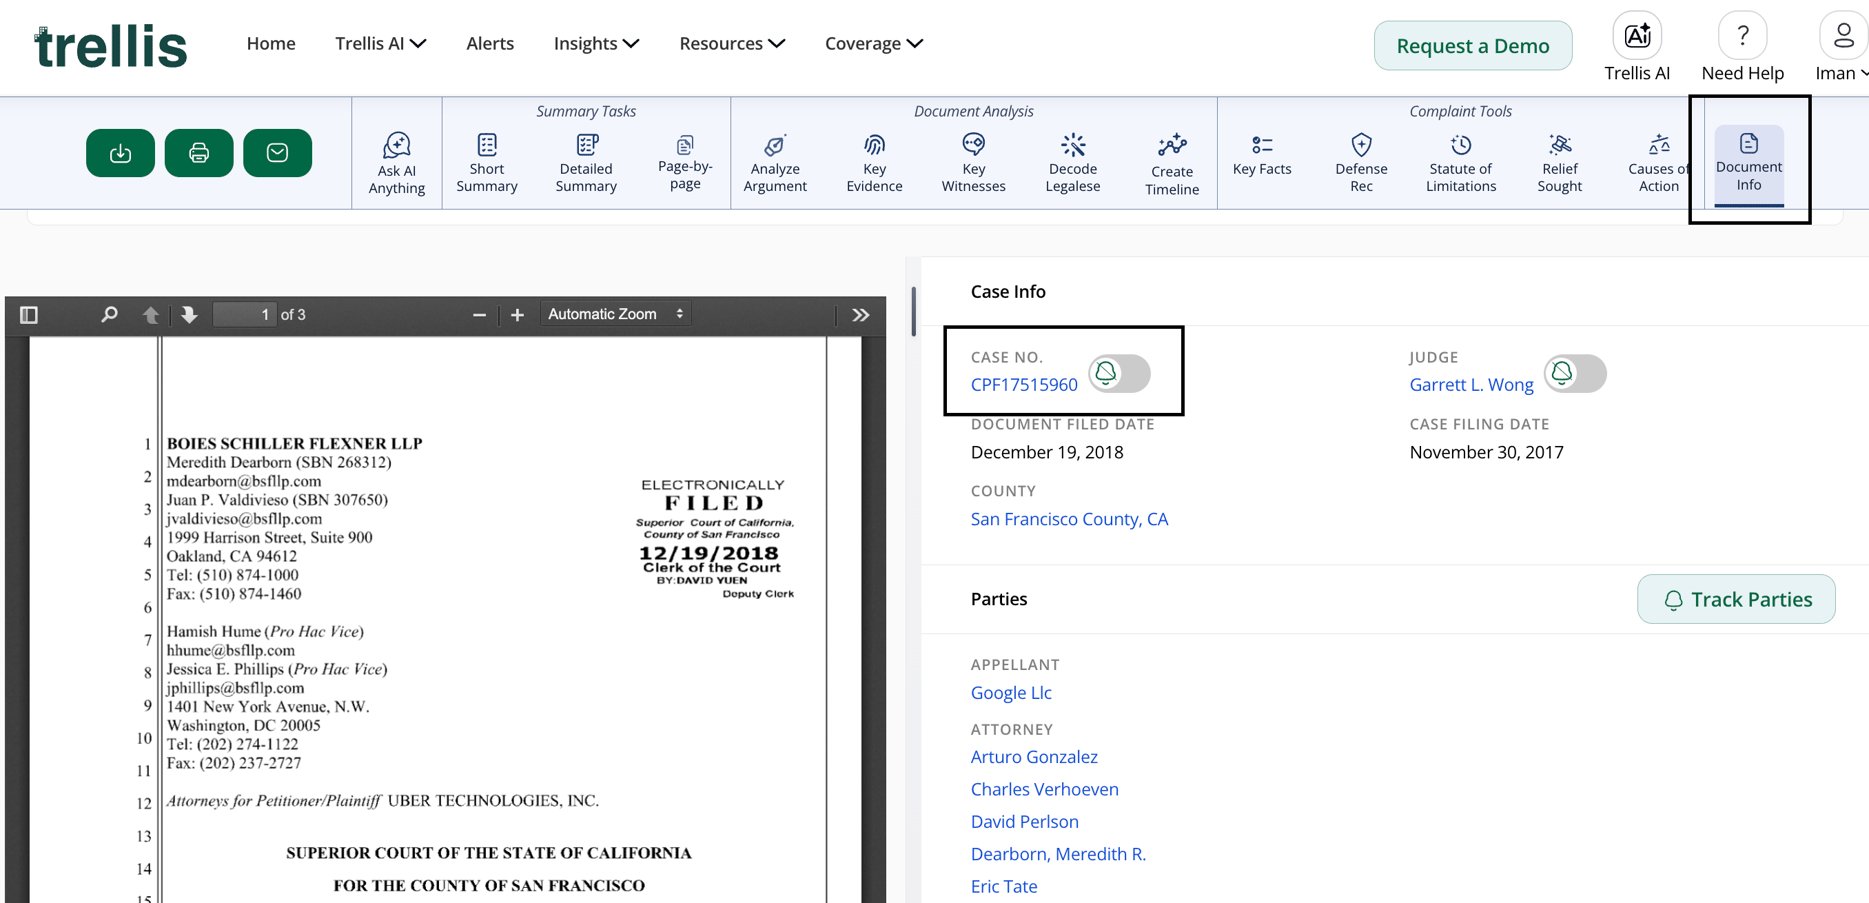Go to Home page

click(271, 43)
